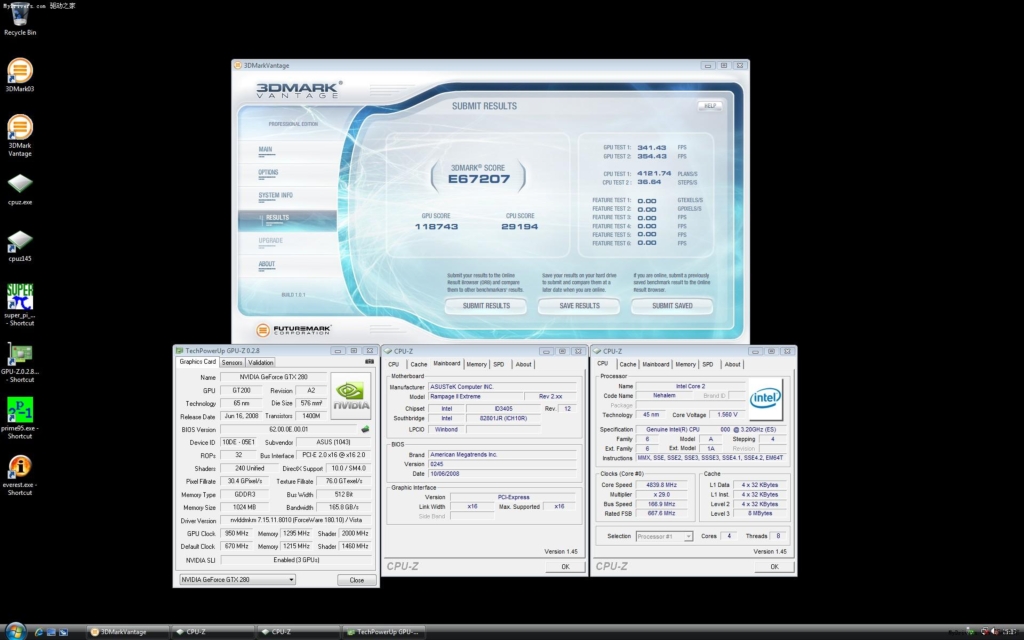
Task: Switch to 3DMarkVantage on the taskbar
Action: [x=127, y=632]
